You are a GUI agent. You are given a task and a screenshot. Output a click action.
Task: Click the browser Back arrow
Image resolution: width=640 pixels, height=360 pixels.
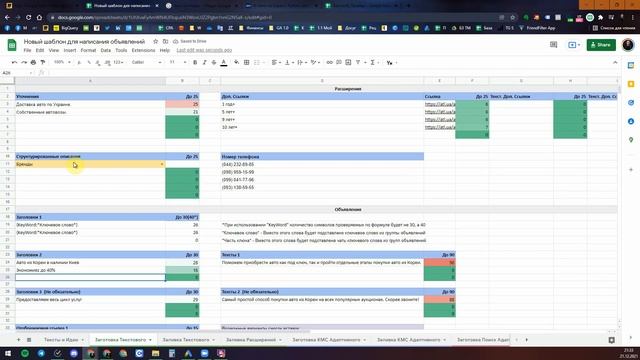point(7,18)
